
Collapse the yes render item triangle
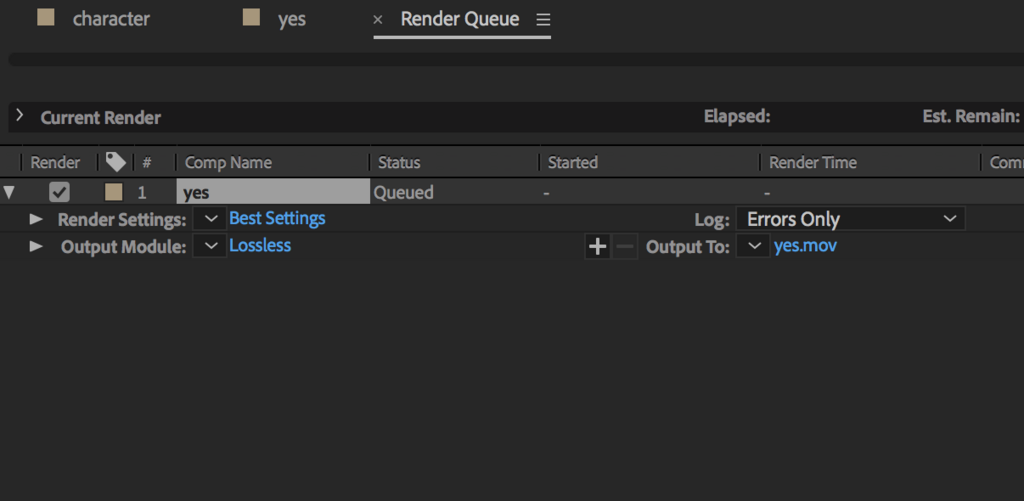[8, 193]
